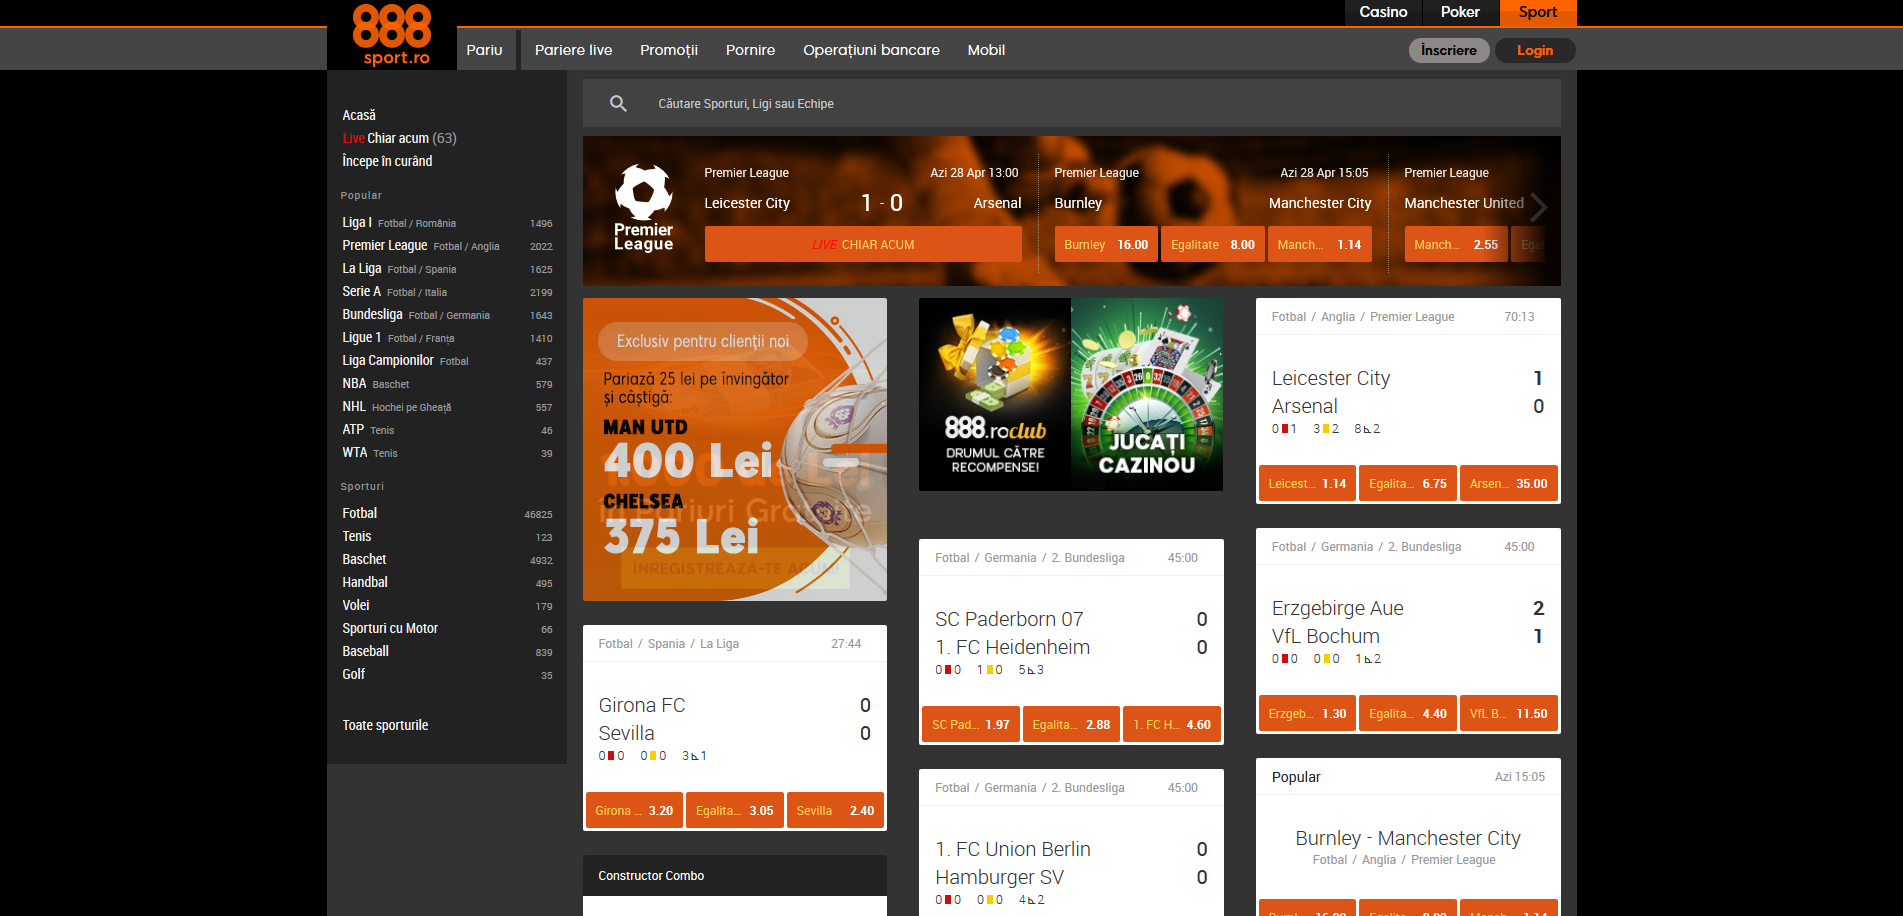Screen dimensions: 1903x916
Task: Click the search magnifier icon
Action: pyautogui.click(x=618, y=103)
